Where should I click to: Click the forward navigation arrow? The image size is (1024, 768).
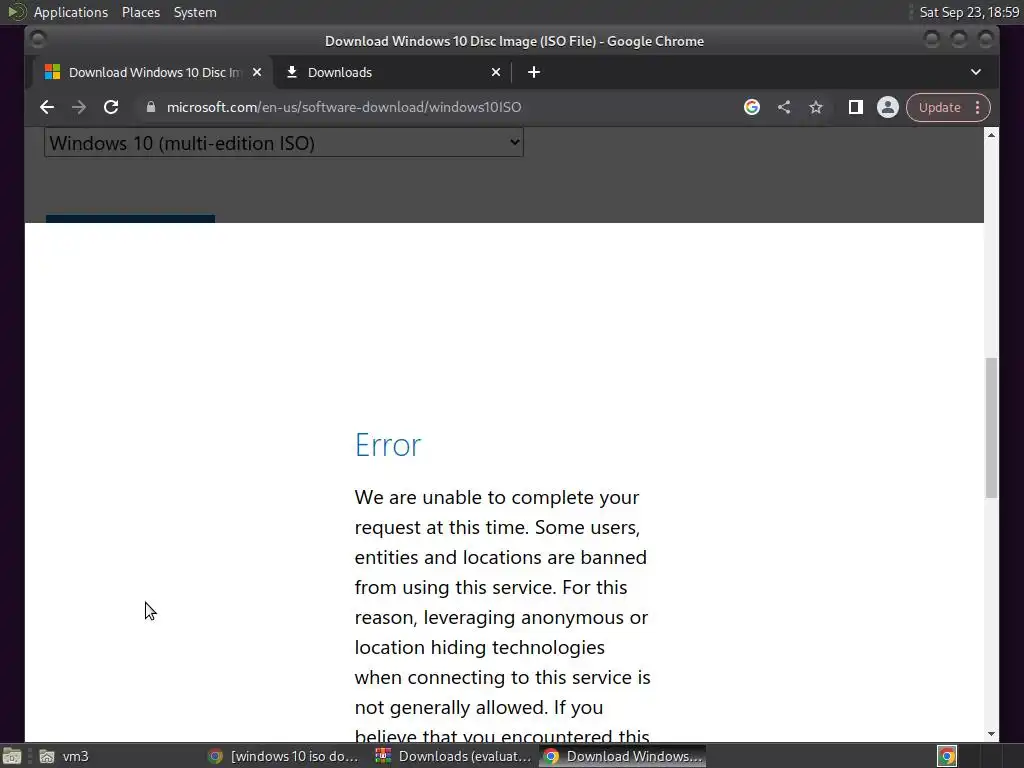[x=79, y=107]
